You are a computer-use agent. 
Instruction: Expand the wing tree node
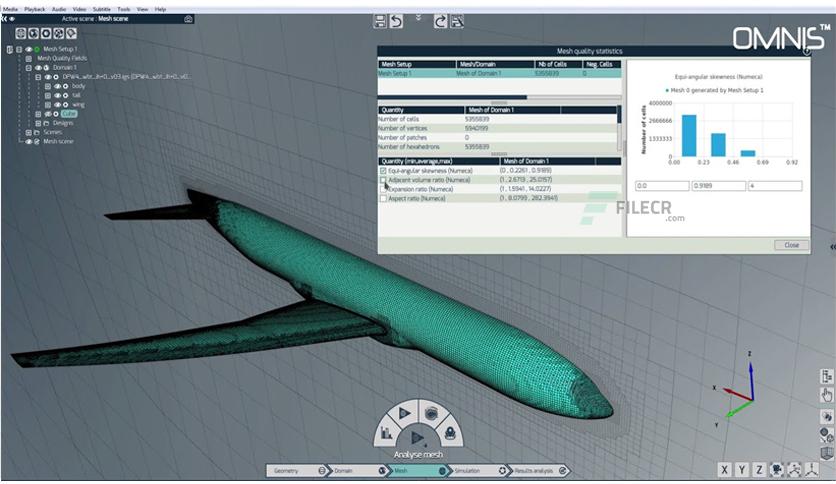tap(48, 104)
